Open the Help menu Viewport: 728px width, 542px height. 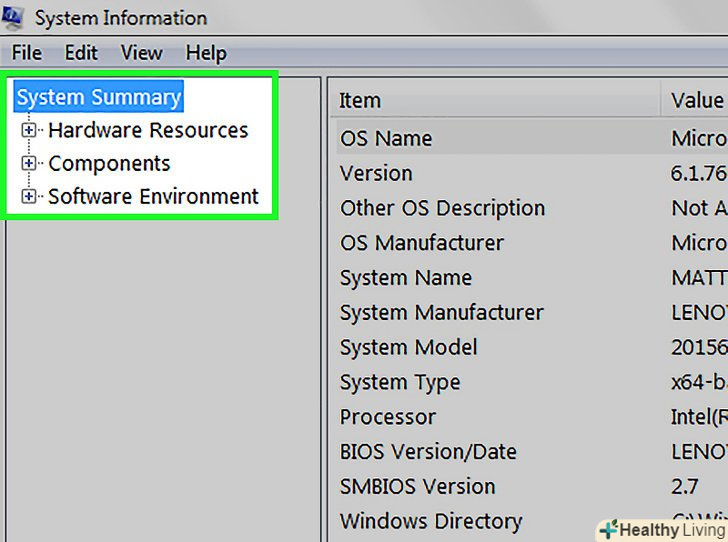click(206, 53)
